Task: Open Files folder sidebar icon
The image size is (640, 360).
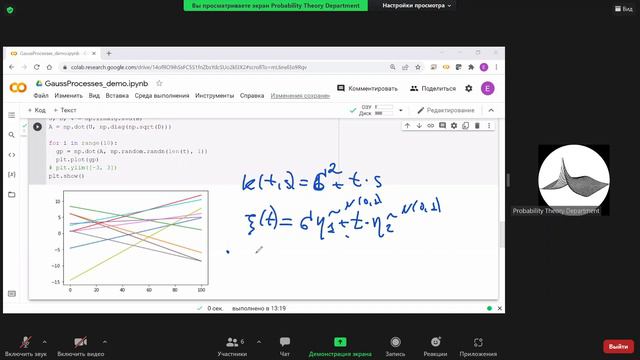Action: pyautogui.click(x=11, y=194)
